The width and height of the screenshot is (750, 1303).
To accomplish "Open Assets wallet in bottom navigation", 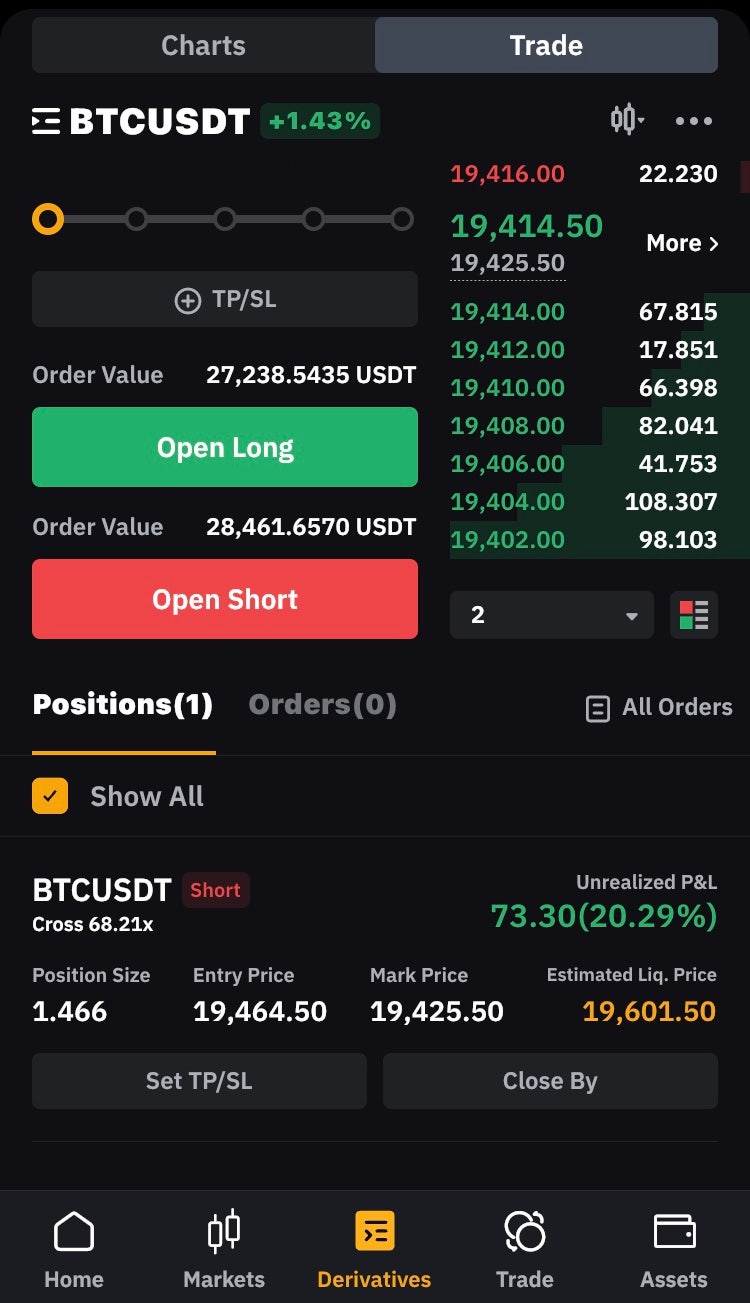I will [674, 1248].
